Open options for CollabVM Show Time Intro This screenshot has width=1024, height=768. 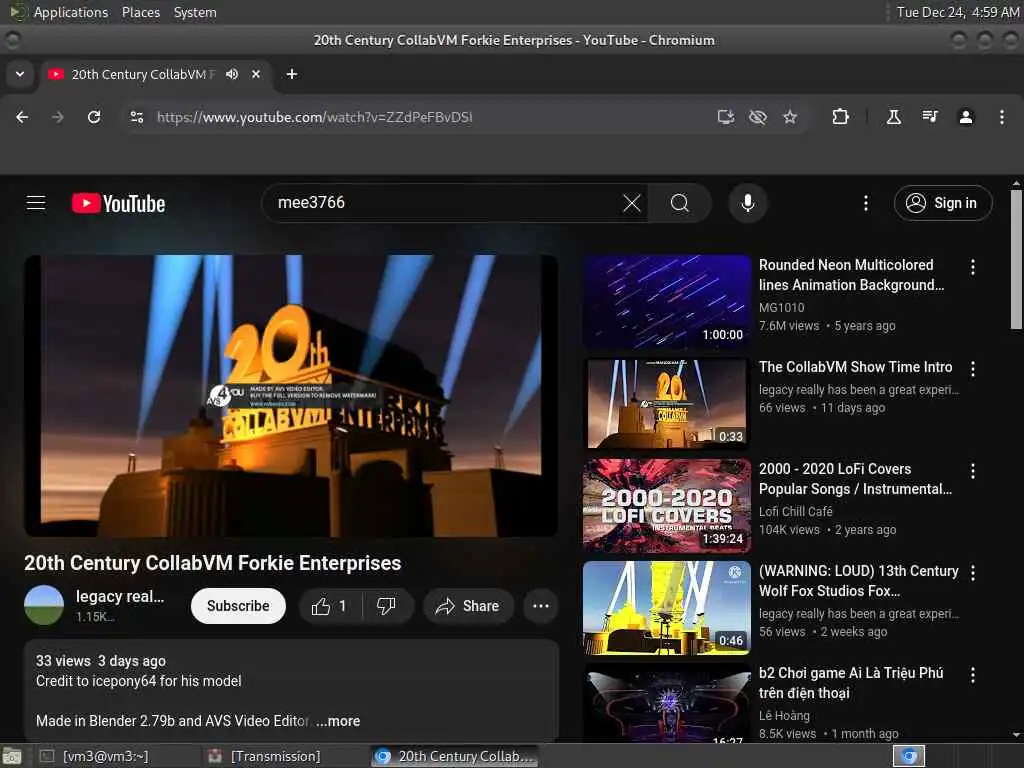pos(972,369)
